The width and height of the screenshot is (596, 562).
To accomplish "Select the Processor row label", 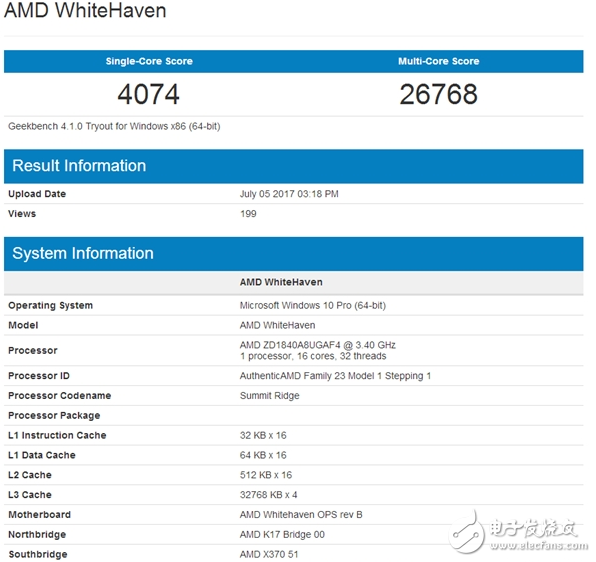I will coord(33,350).
